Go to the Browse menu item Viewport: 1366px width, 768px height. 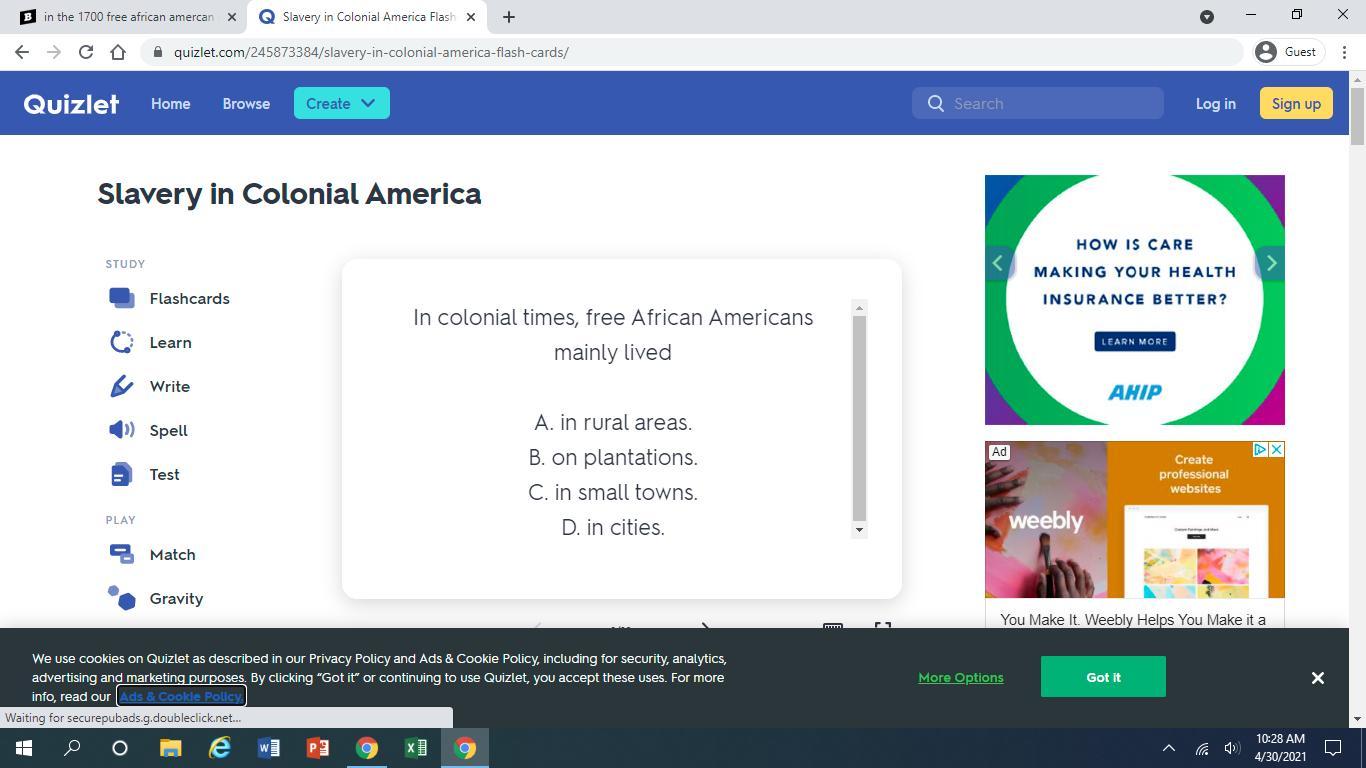pyautogui.click(x=246, y=104)
